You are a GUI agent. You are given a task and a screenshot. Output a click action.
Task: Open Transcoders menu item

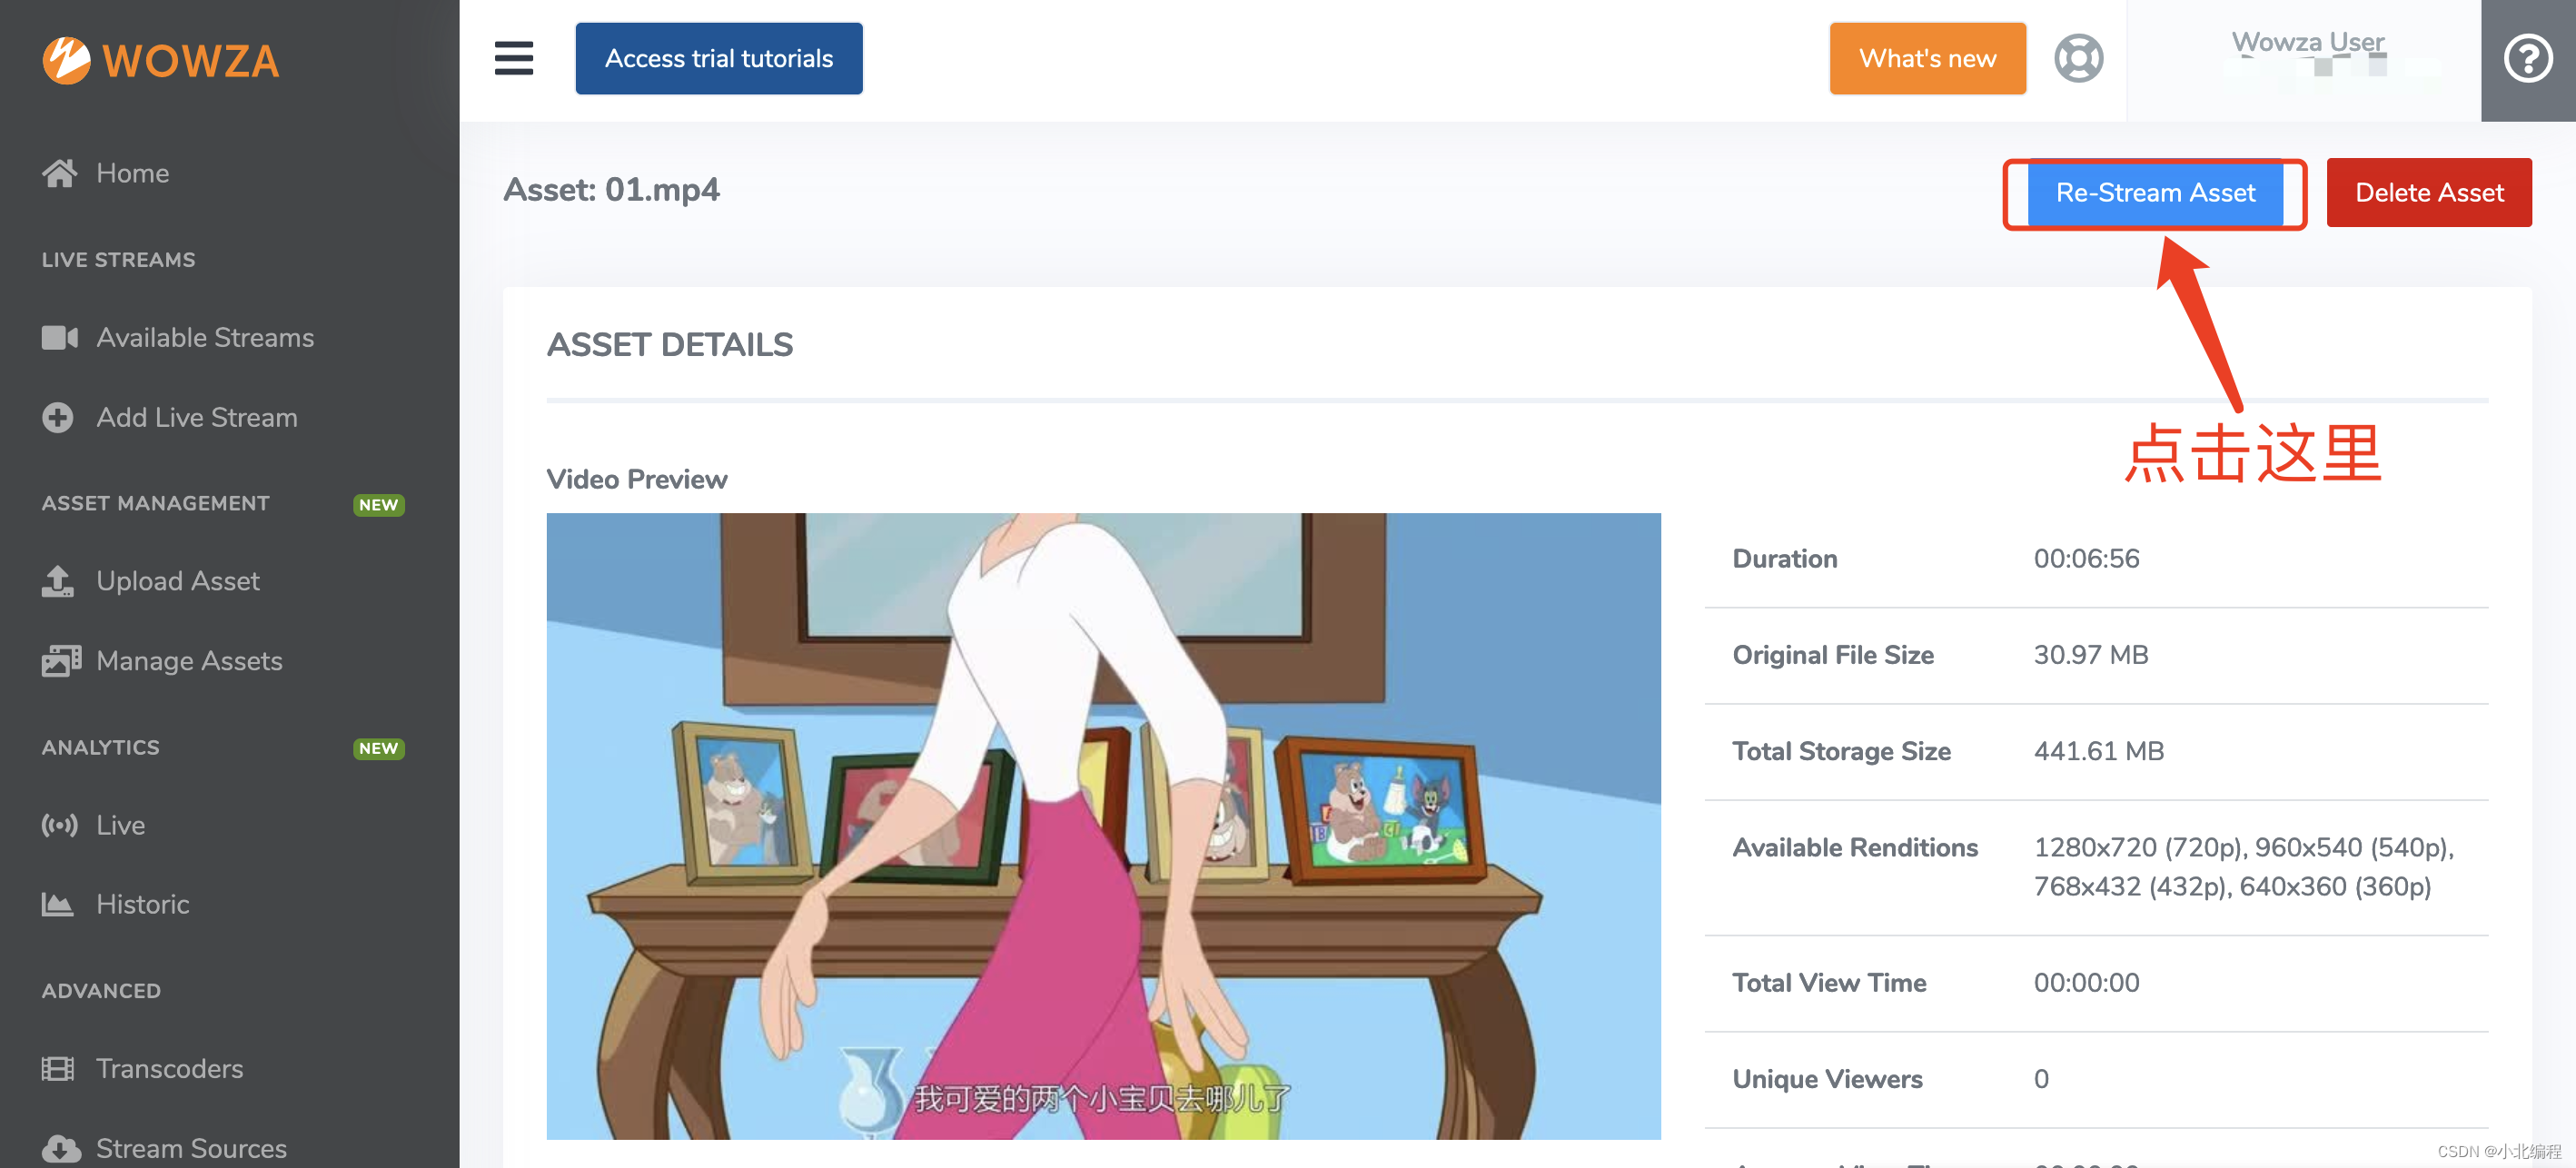coord(169,1069)
